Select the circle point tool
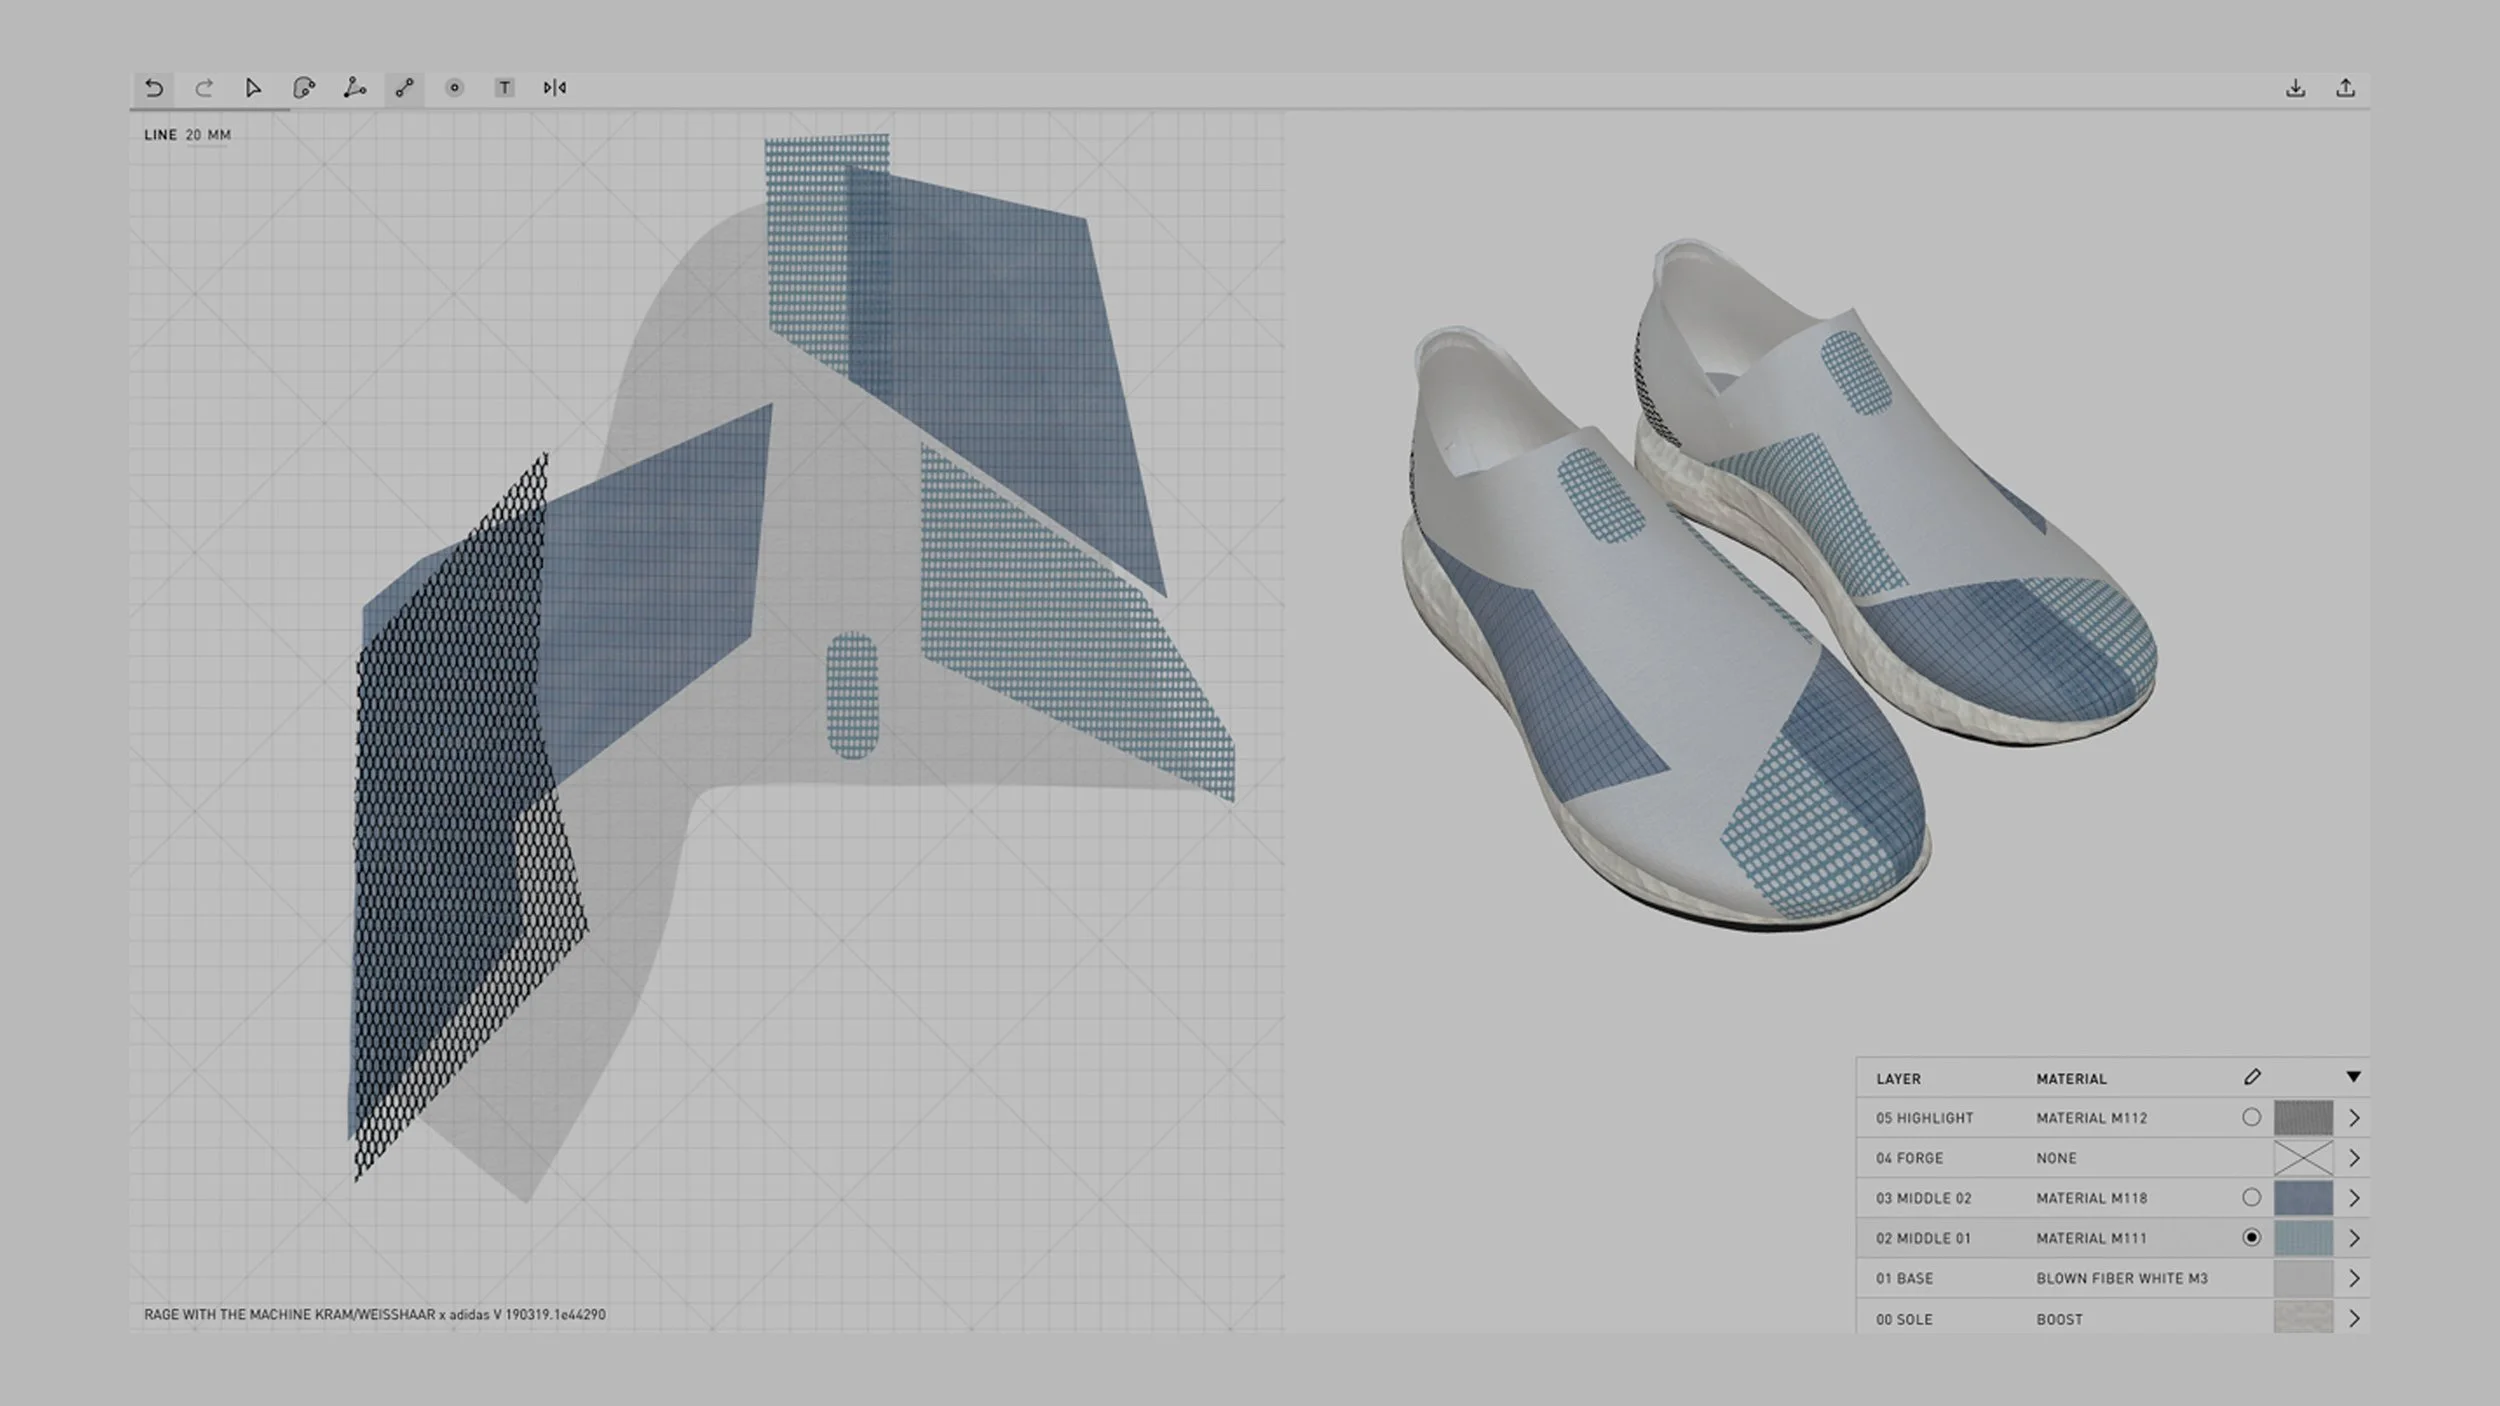Viewport: 2500px width, 1406px height. (x=454, y=88)
